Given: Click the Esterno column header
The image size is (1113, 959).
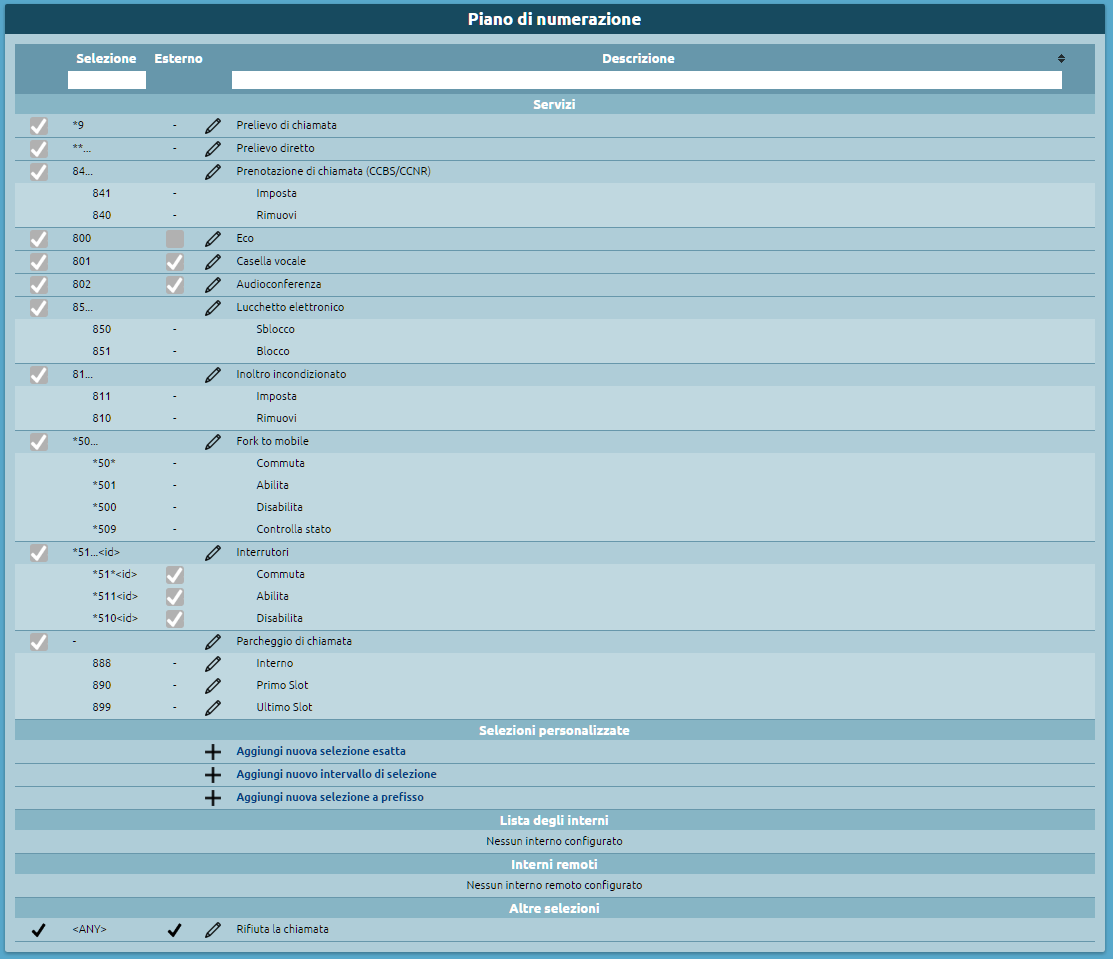Looking at the screenshot, I should 178,58.
